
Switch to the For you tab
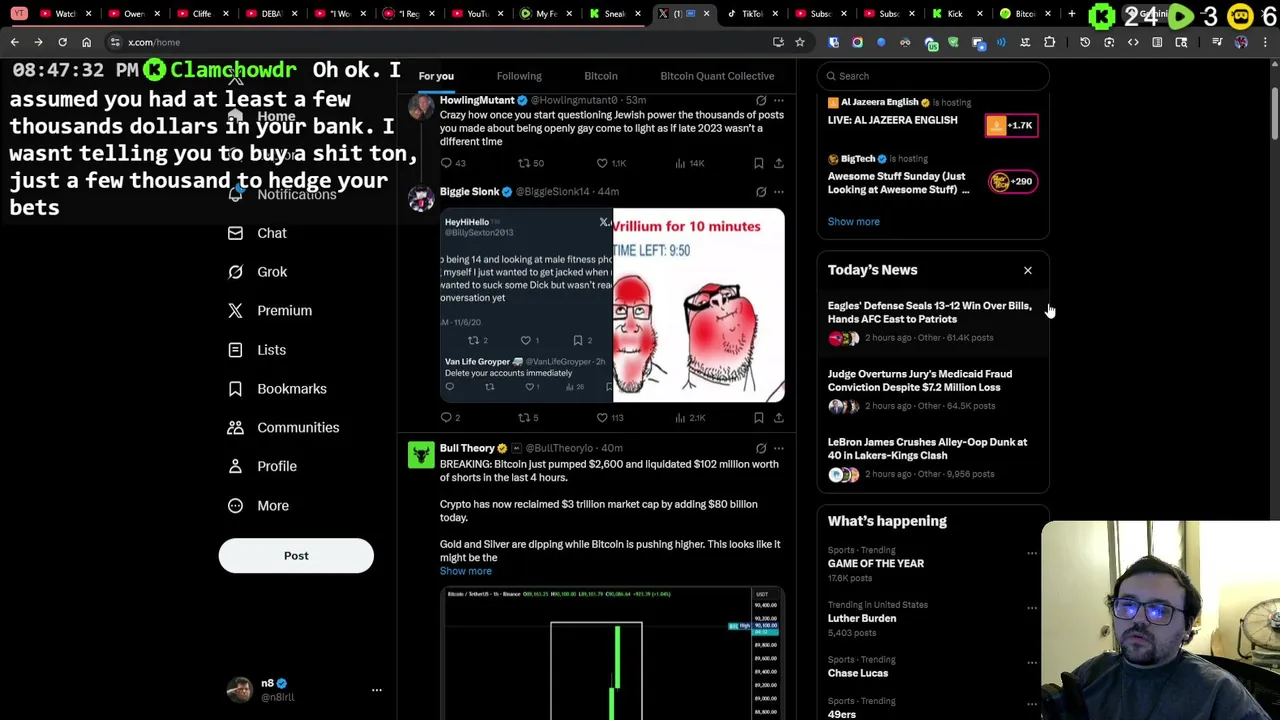[x=436, y=76]
